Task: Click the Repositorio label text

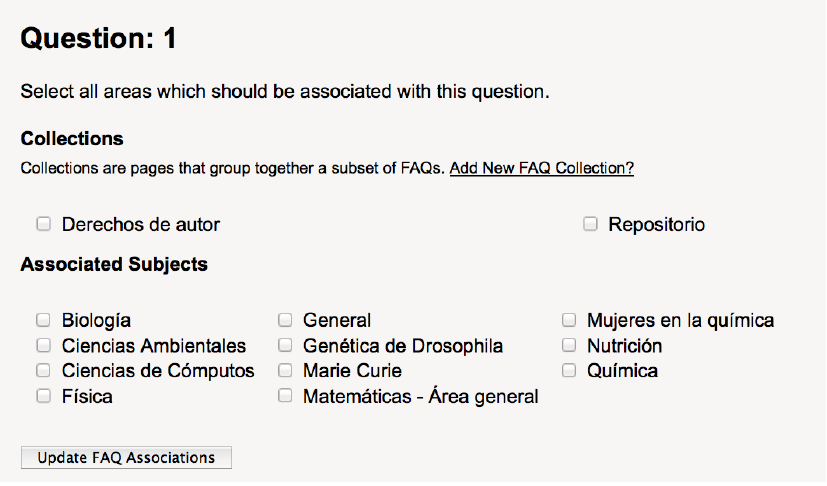Action: click(x=656, y=225)
